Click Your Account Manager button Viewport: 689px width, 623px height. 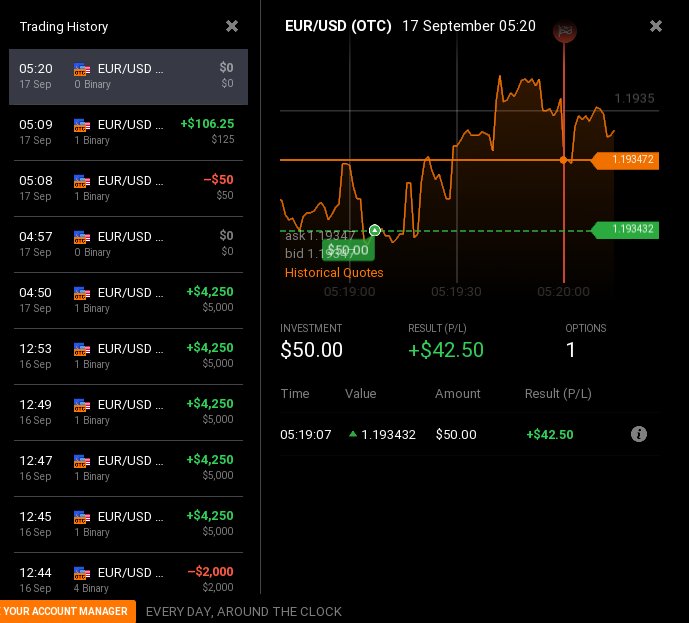66,611
